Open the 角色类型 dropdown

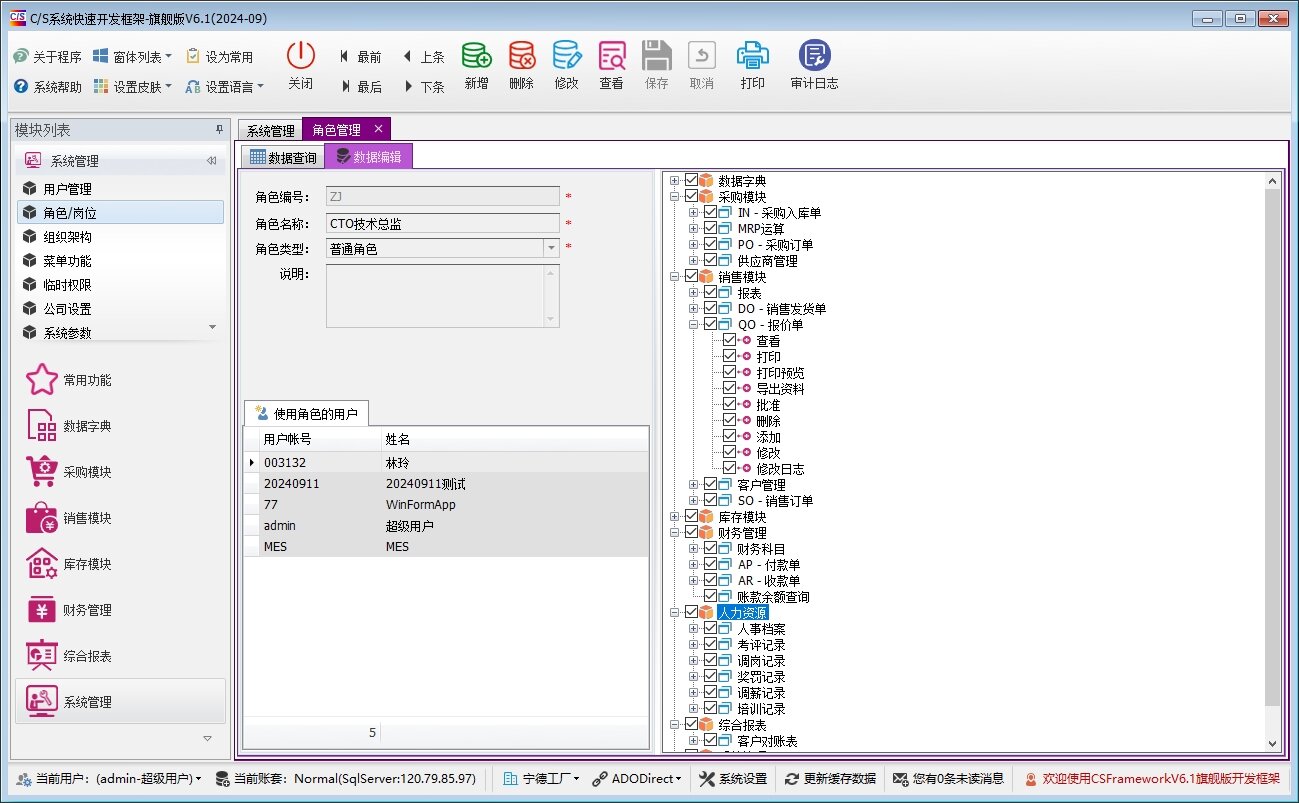pyautogui.click(x=550, y=249)
